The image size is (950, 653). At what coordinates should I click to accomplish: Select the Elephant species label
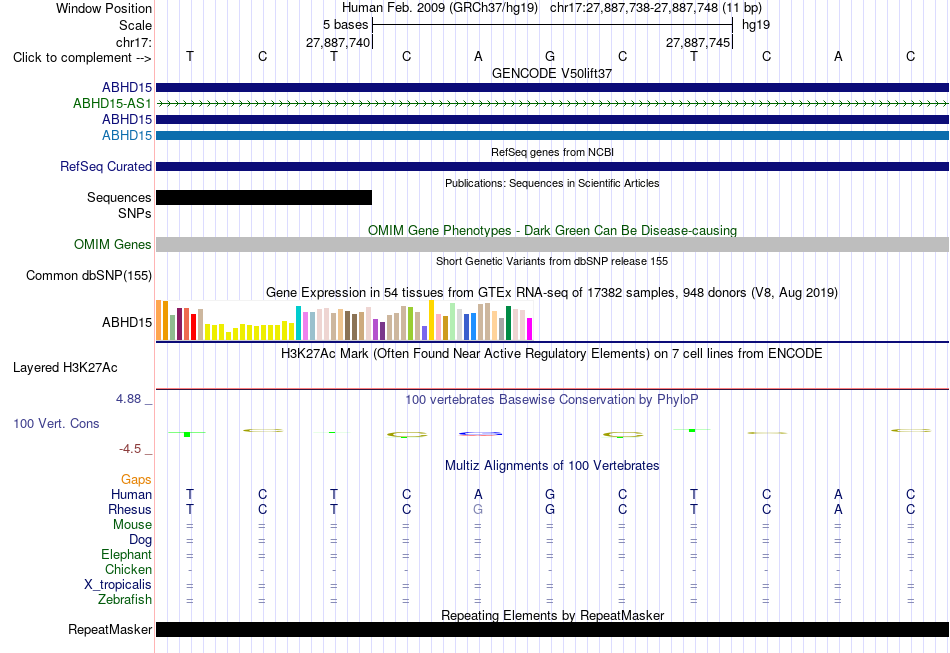[126, 555]
